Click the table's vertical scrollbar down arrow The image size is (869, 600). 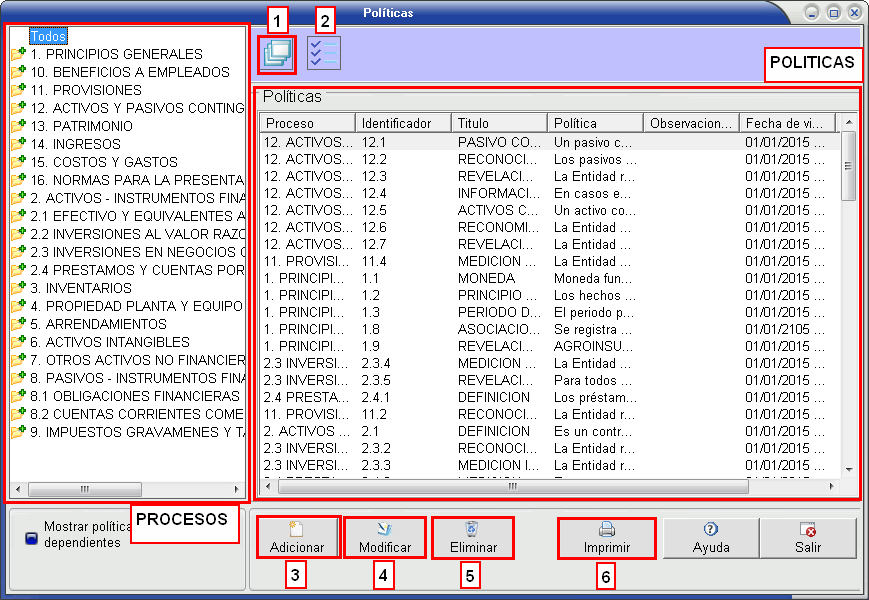[x=848, y=469]
